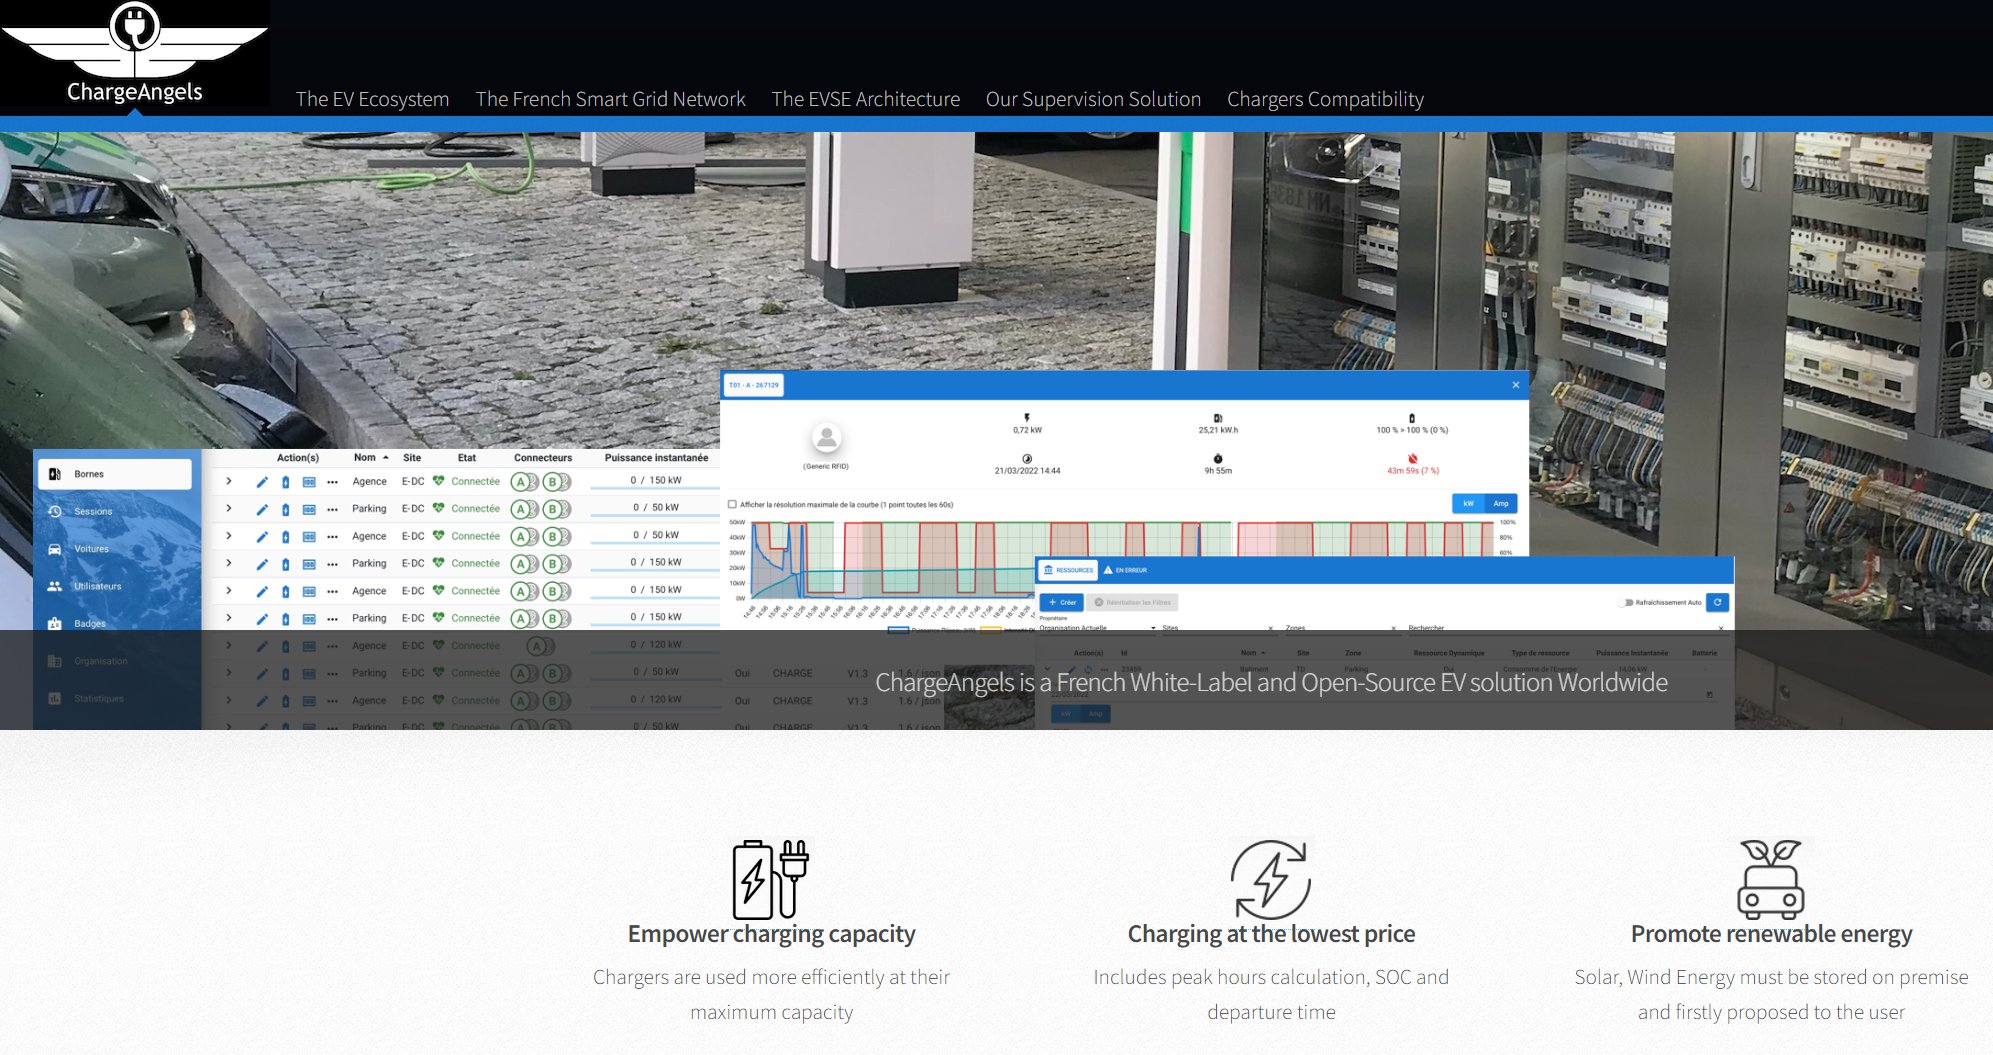Click the battery and plug icon

[x=770, y=879]
